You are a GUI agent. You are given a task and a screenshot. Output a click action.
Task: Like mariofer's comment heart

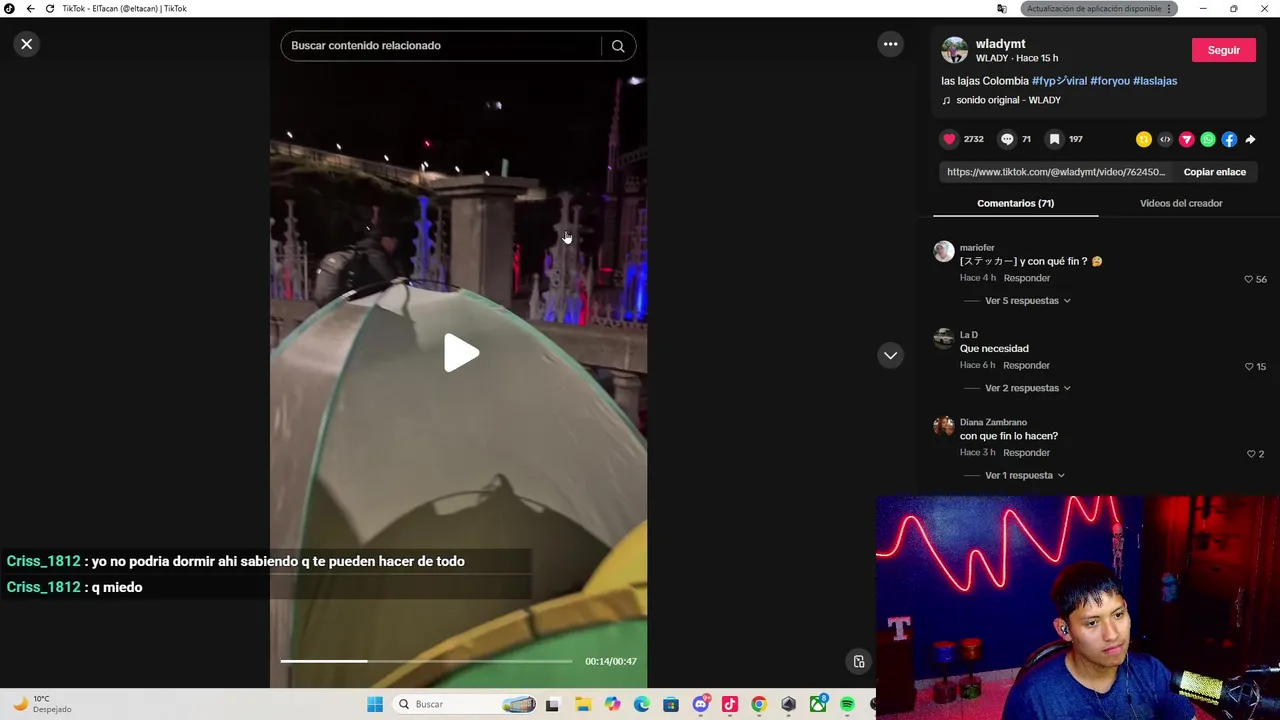[1248, 279]
